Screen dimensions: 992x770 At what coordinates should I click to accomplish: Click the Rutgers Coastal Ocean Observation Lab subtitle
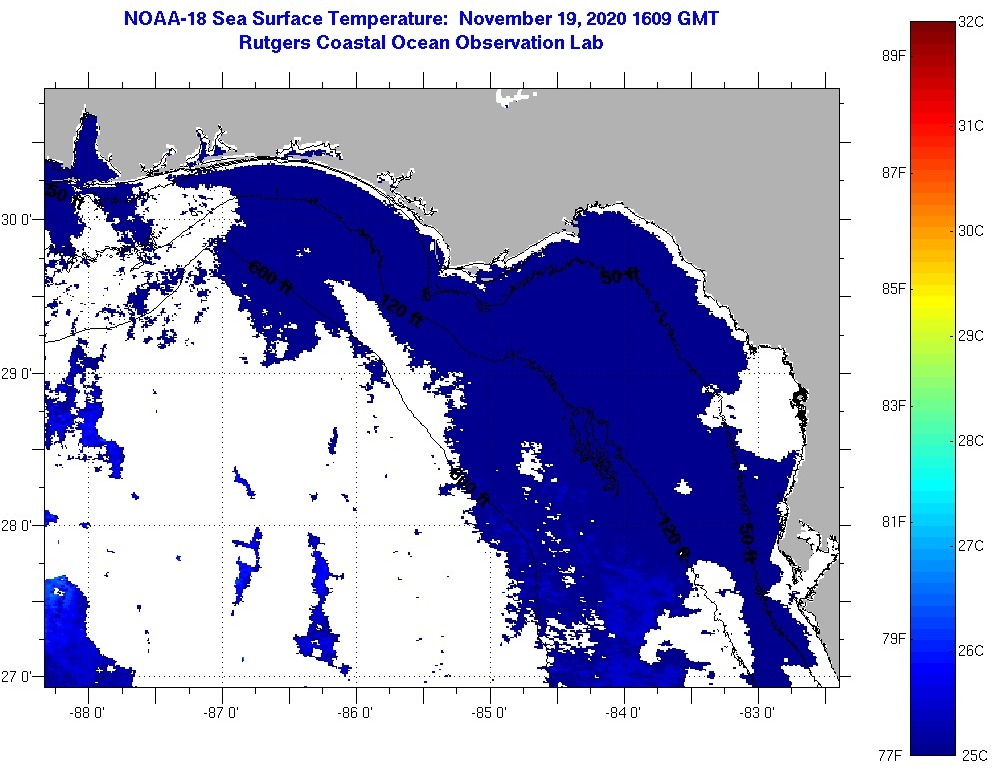[x=420, y=43]
